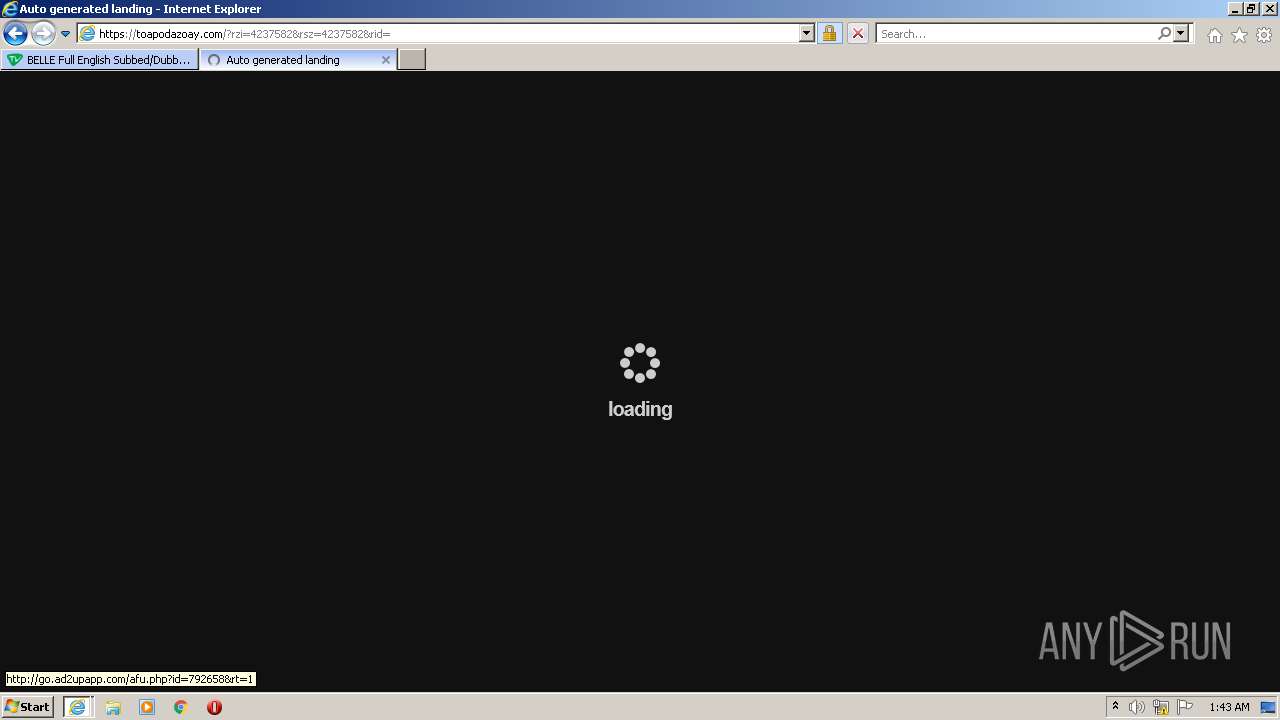Open the recent pages dropdown arrow
The image size is (1280, 720).
[x=65, y=34]
